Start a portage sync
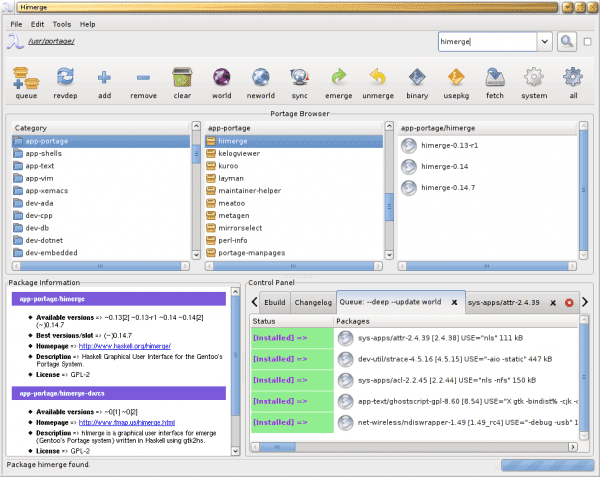600x477 pixels. (300, 77)
